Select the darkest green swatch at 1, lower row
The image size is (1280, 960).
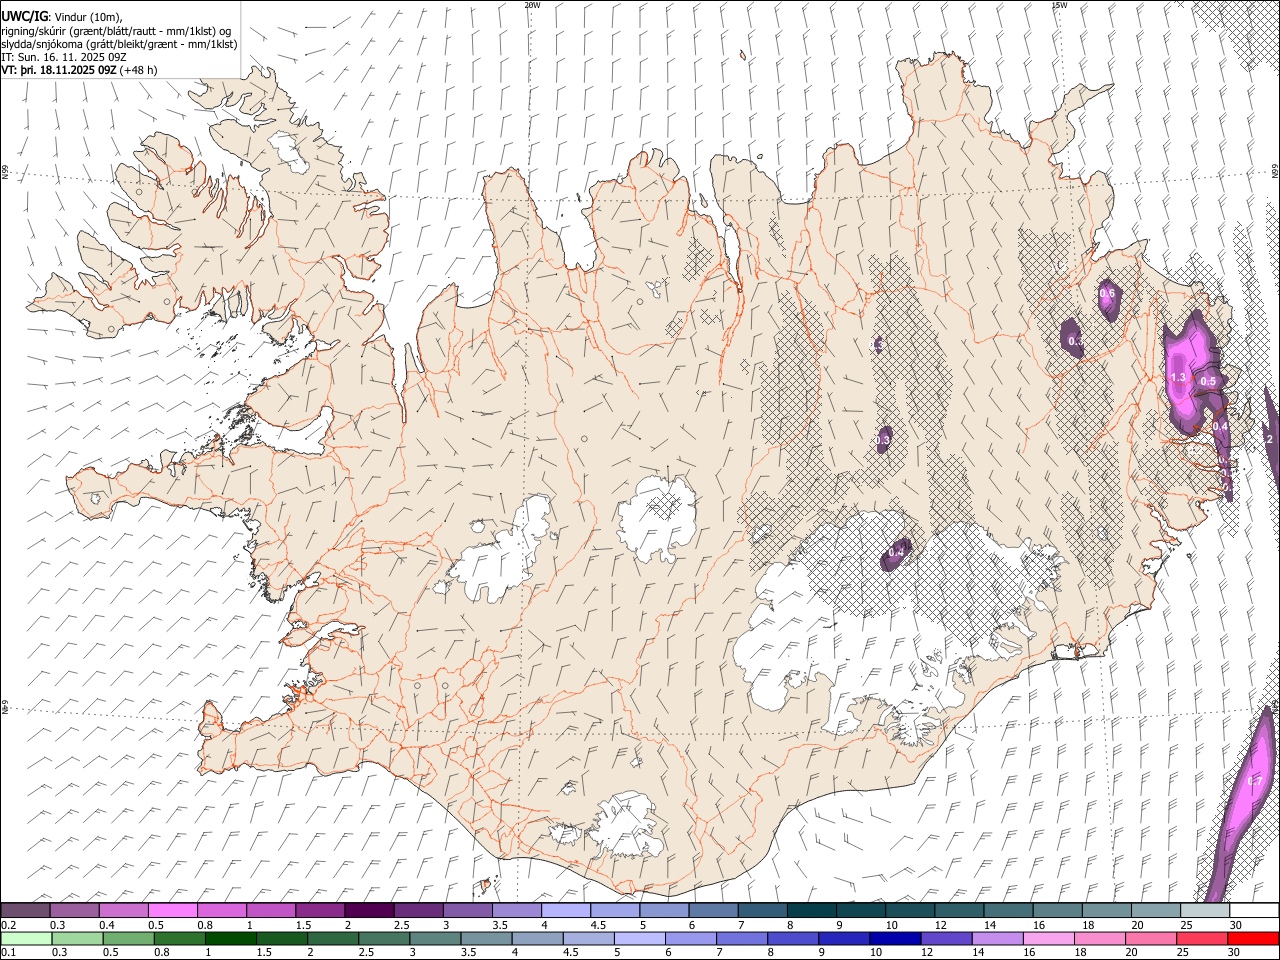pyautogui.click(x=230, y=939)
